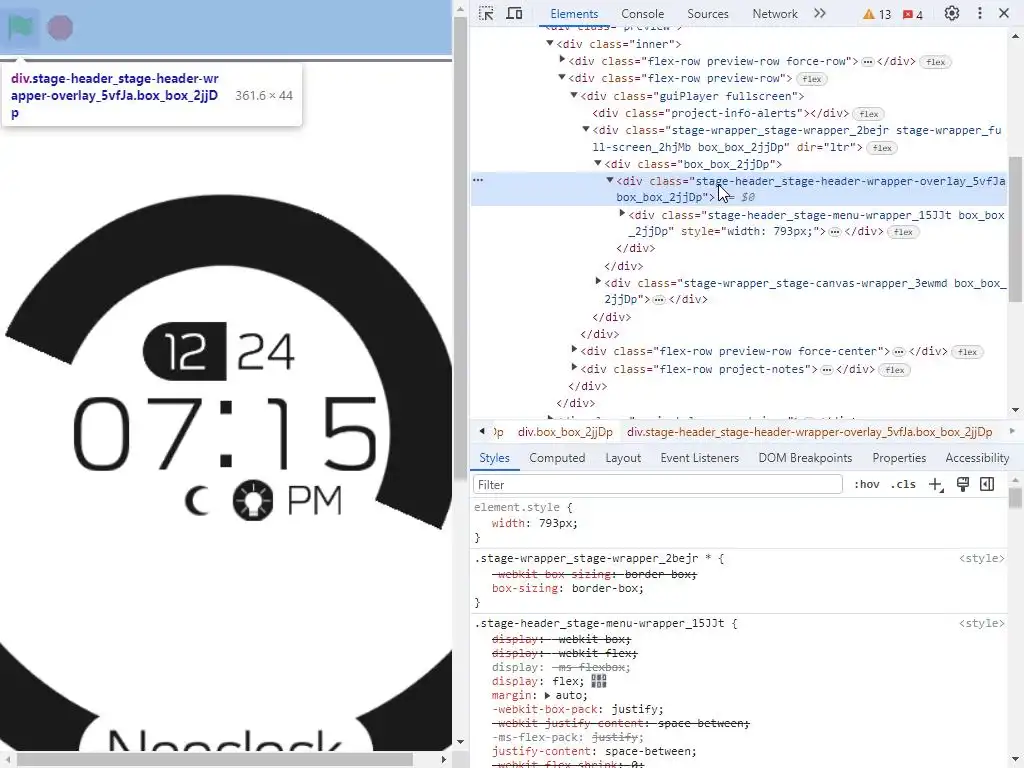The image size is (1024, 768).
Task: Expand the margin: auto shorthand triangle
Action: pyautogui.click(x=547, y=696)
